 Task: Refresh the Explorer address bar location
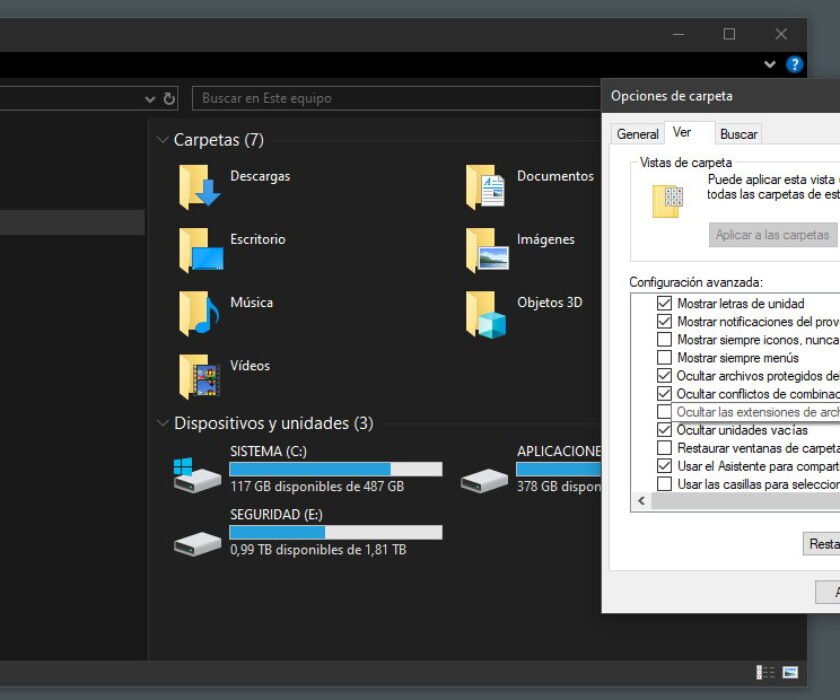tap(169, 99)
